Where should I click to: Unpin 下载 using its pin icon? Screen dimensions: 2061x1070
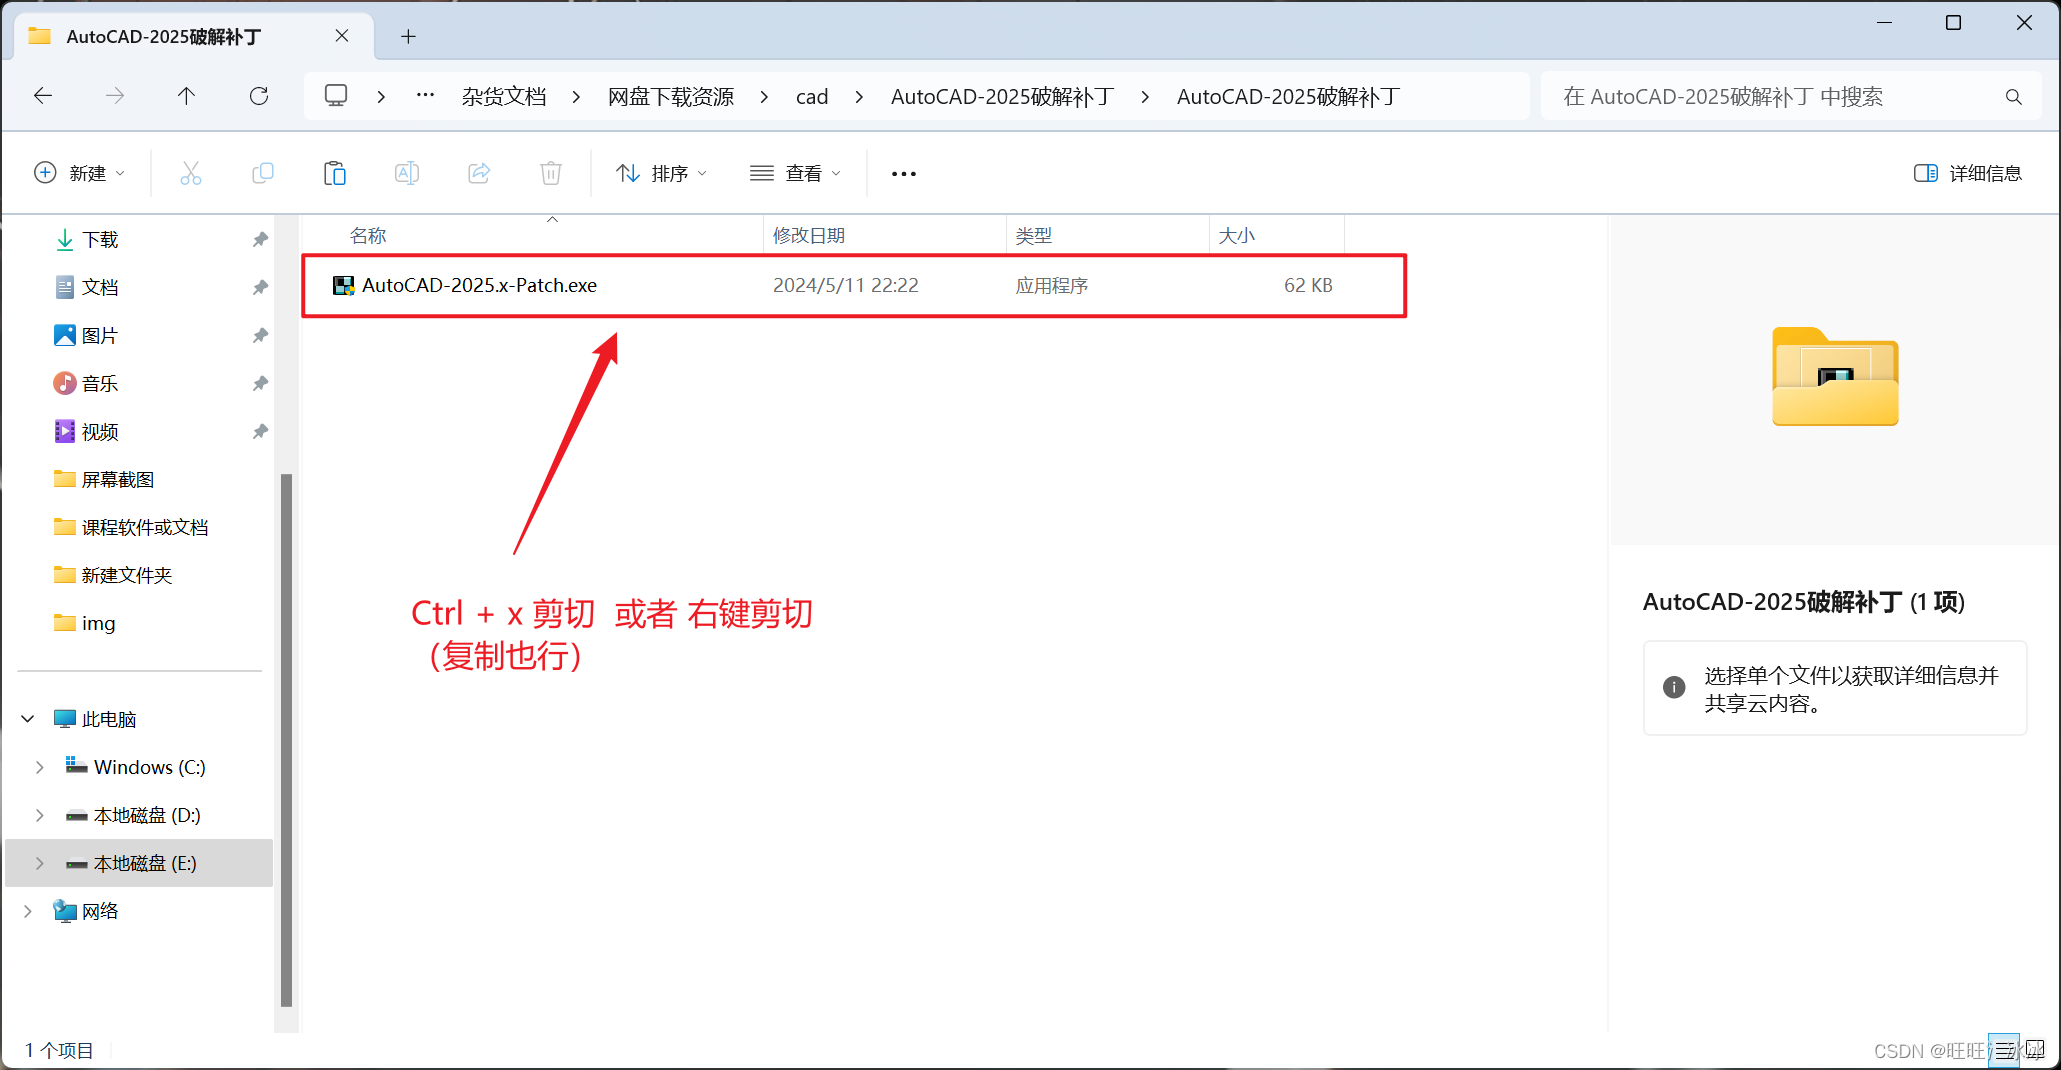[260, 240]
